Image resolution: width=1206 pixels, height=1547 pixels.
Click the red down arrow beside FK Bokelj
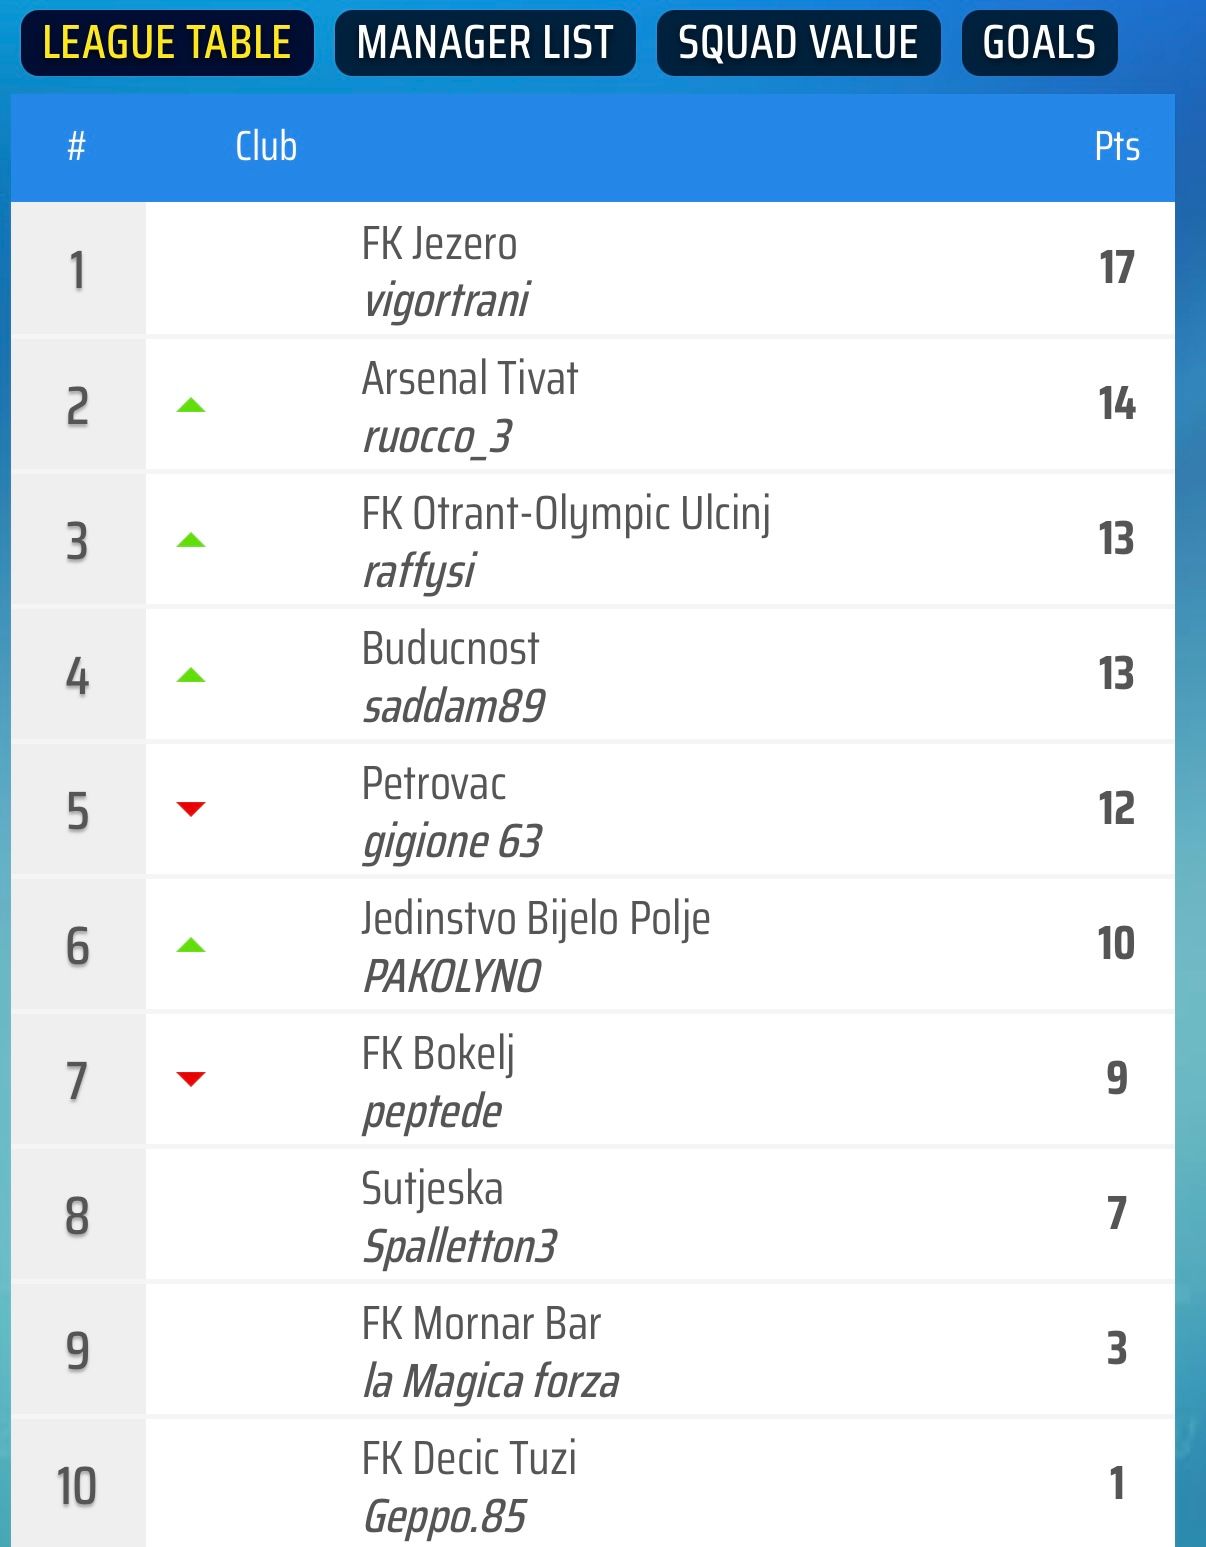(x=191, y=1078)
